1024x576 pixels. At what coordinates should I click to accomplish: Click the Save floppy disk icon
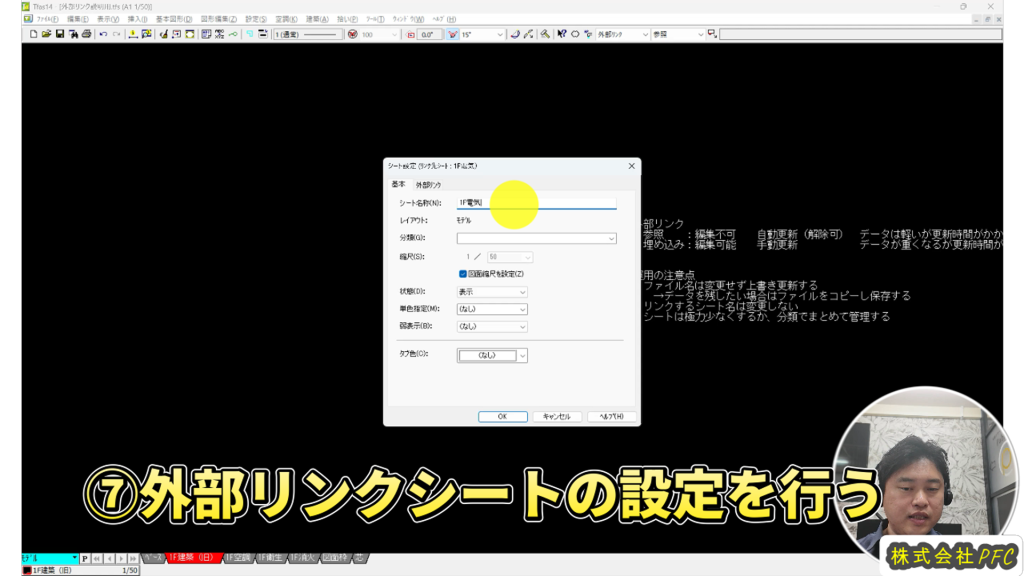pyautogui.click(x=59, y=34)
